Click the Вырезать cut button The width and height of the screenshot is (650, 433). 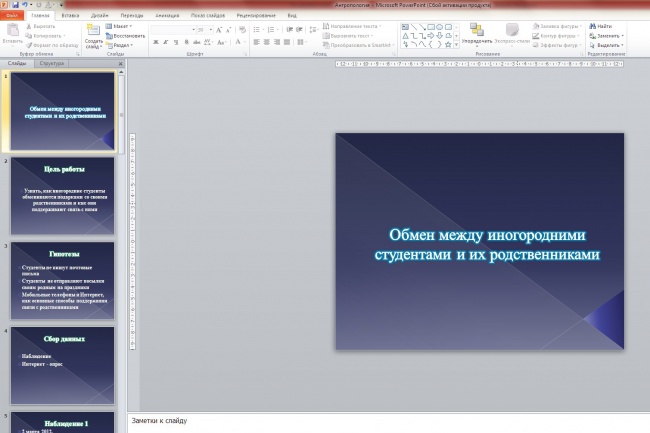click(x=41, y=27)
